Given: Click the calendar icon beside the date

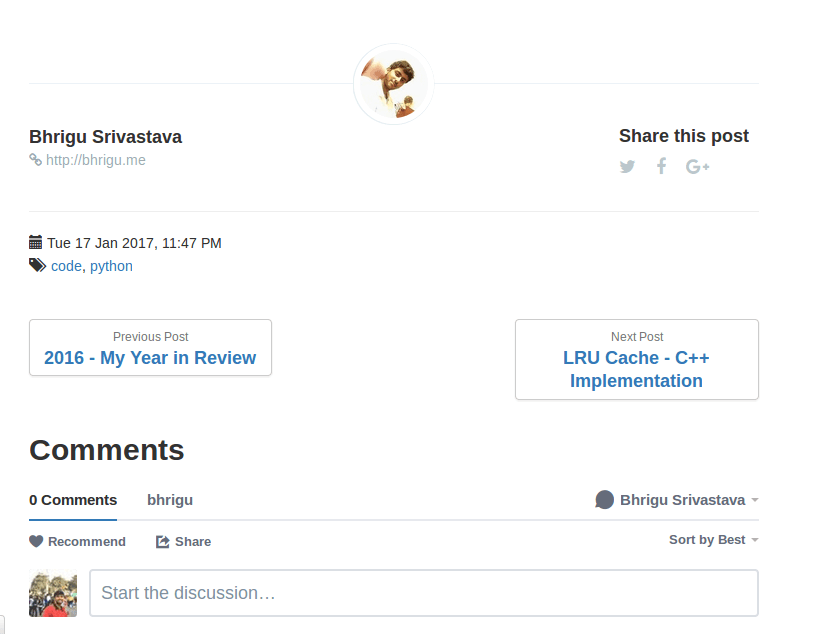Looking at the screenshot, I should click(36, 242).
